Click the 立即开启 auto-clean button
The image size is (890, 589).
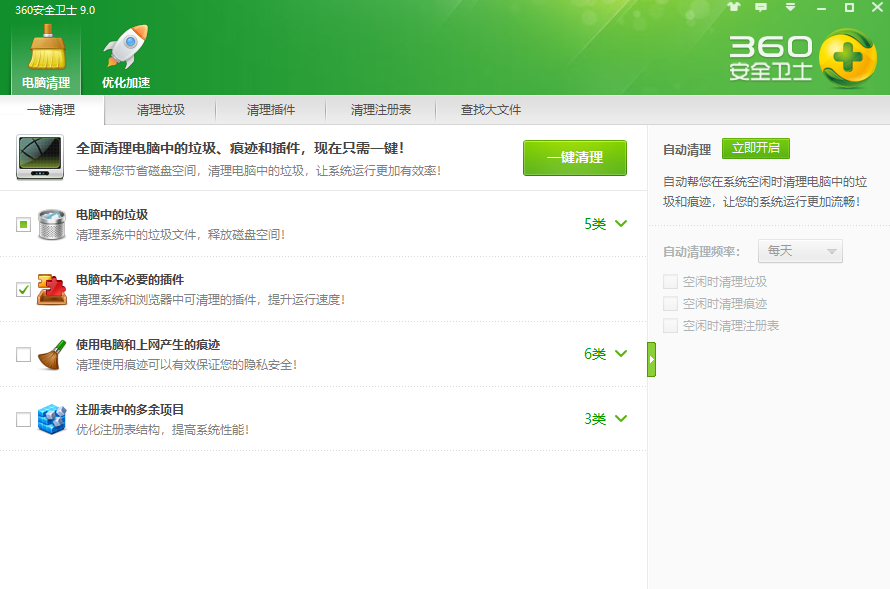point(755,148)
